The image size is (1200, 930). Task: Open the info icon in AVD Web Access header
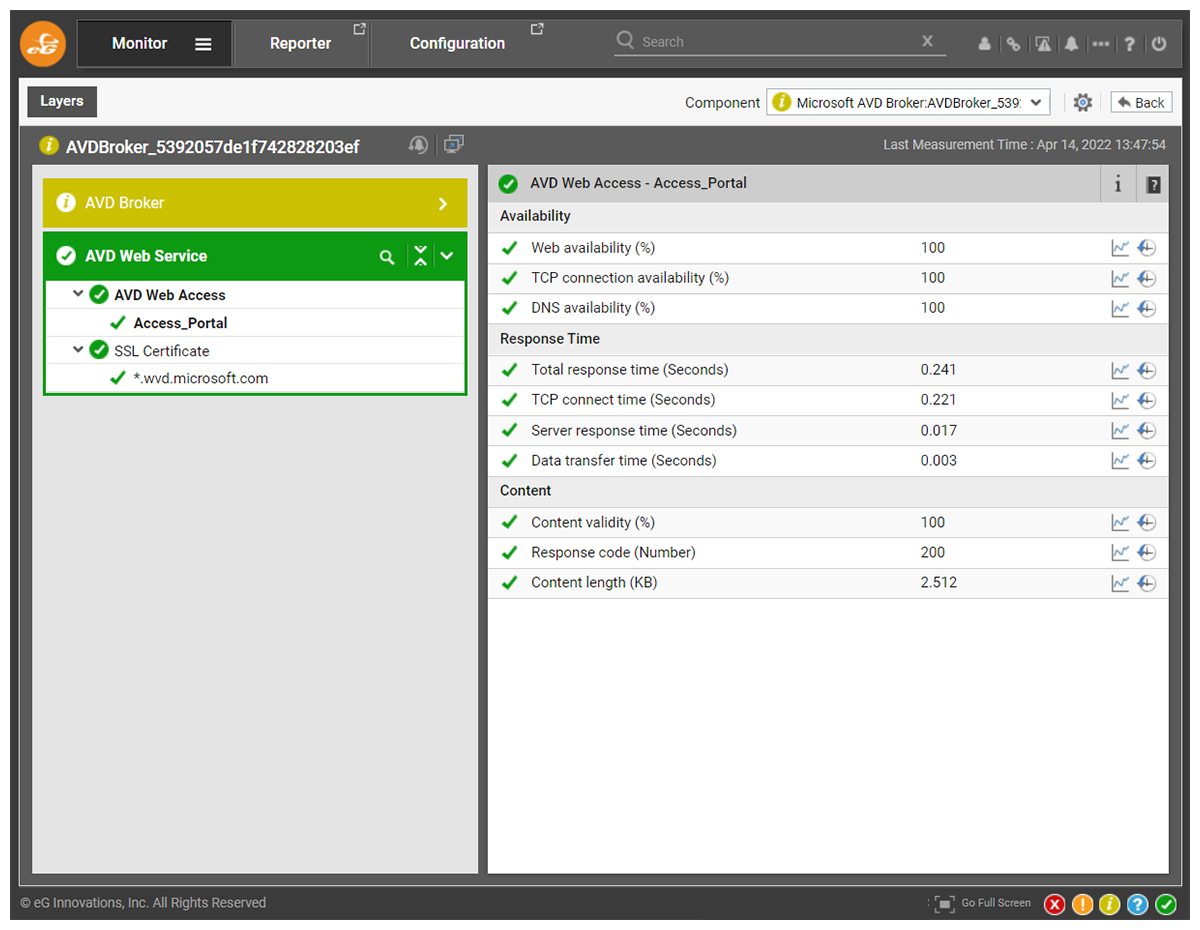tap(1118, 184)
